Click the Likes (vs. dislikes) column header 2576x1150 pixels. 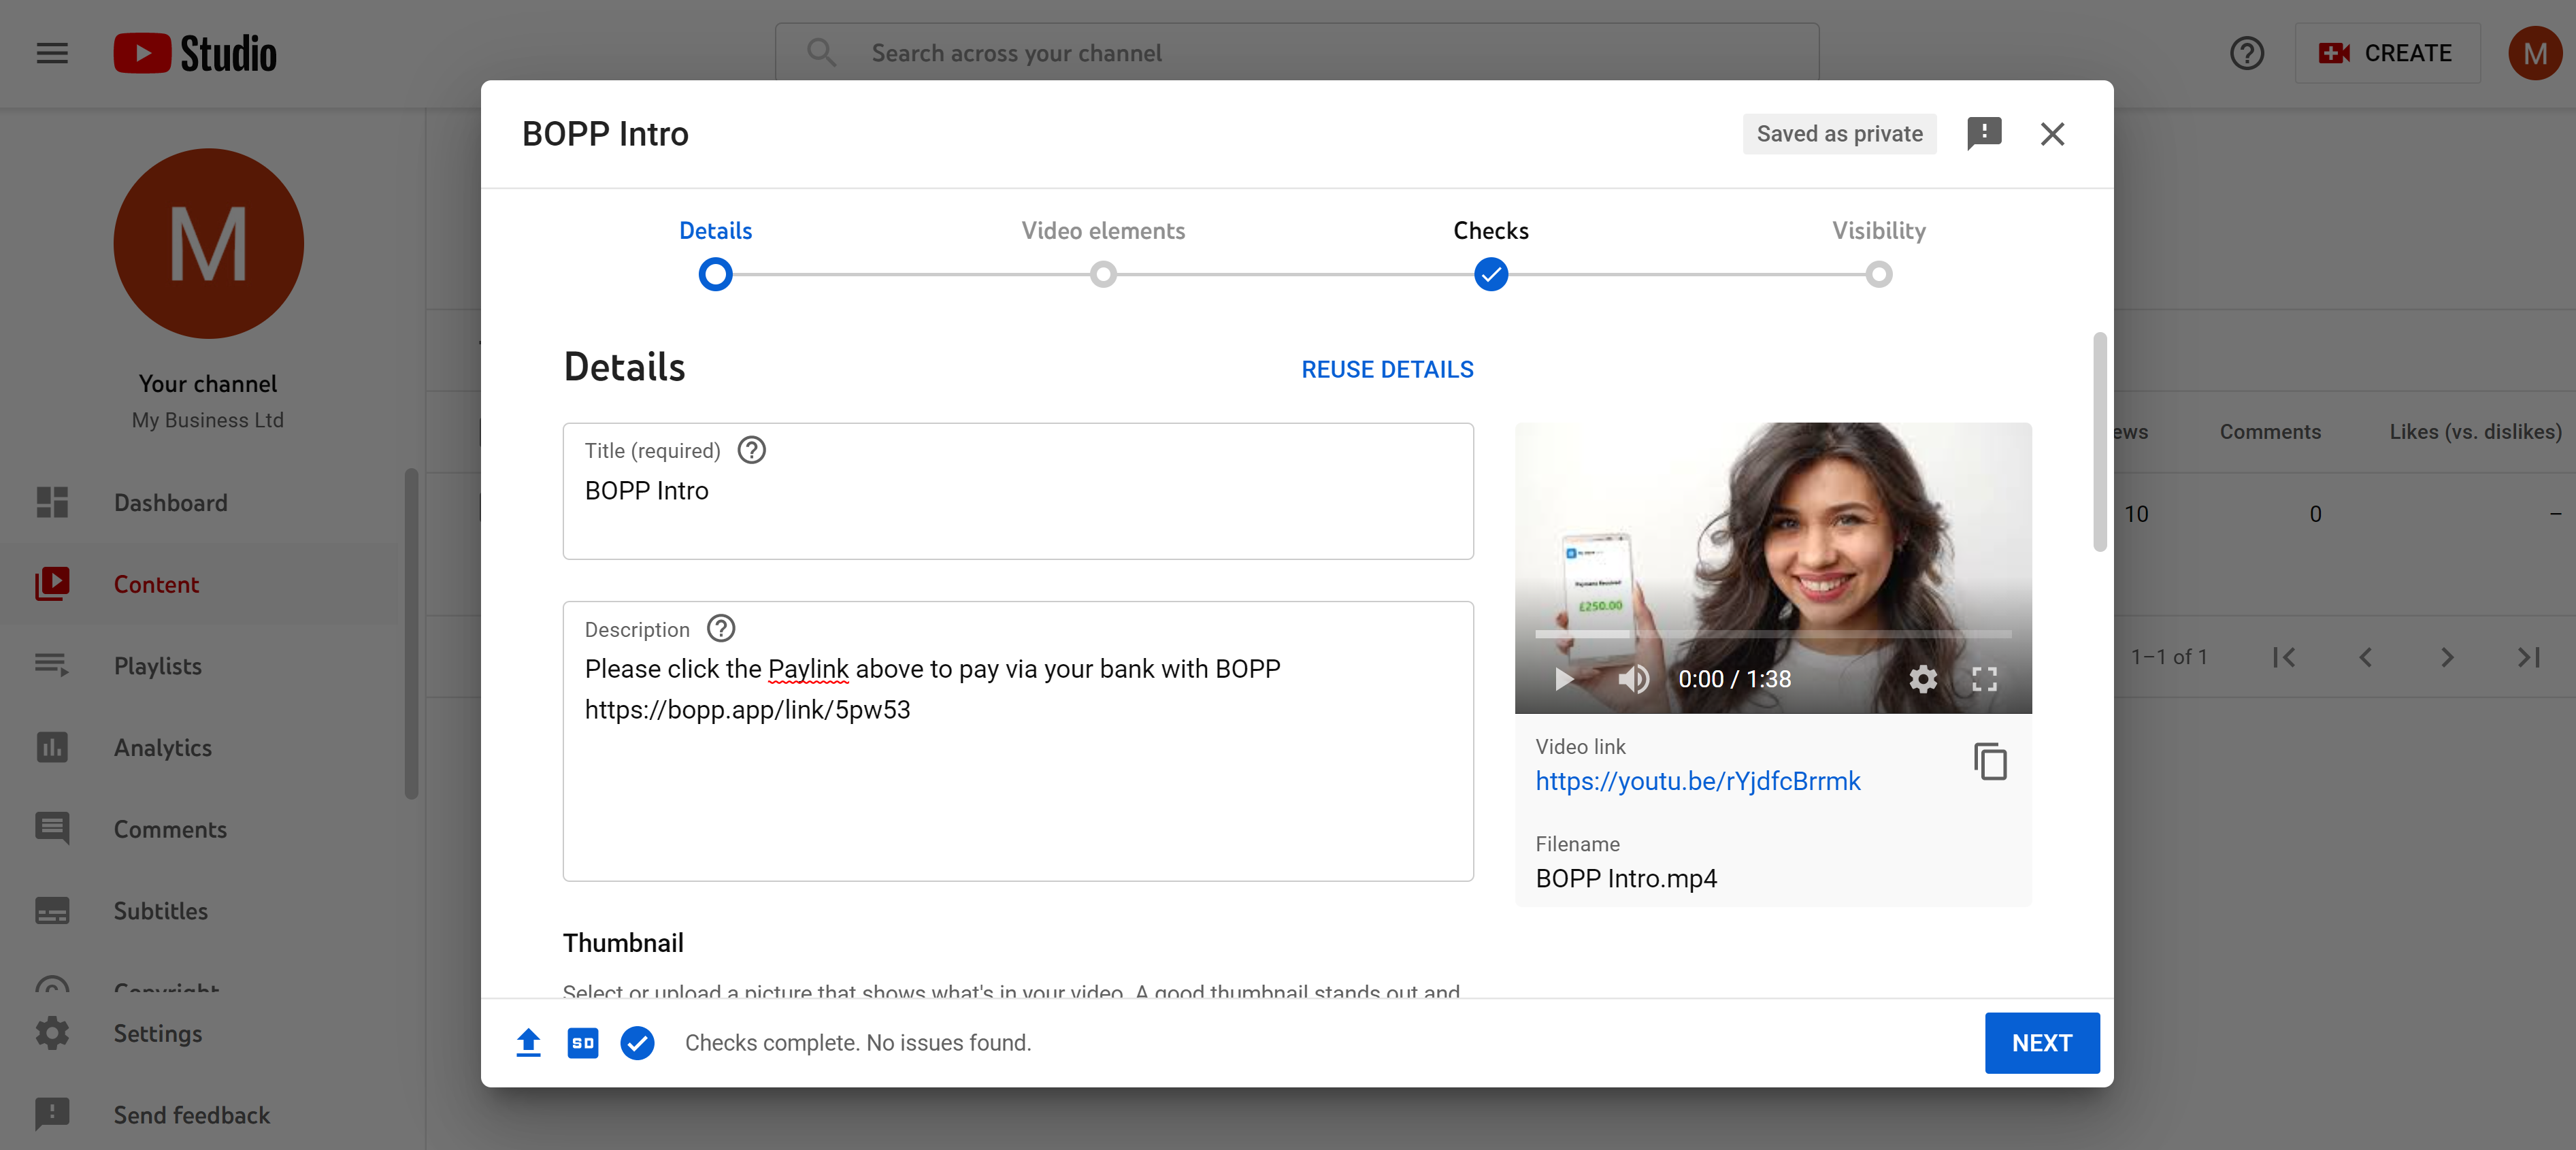click(x=2475, y=431)
